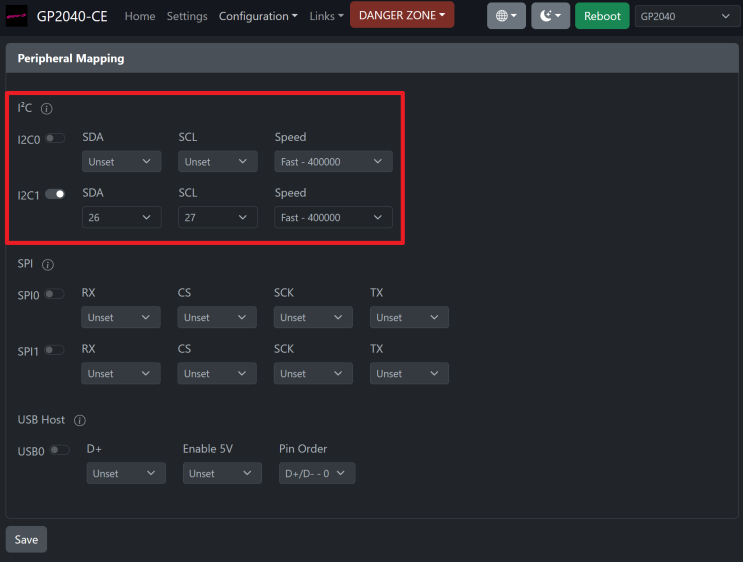Click the green Reboot button
743x562 pixels.
[x=602, y=16]
